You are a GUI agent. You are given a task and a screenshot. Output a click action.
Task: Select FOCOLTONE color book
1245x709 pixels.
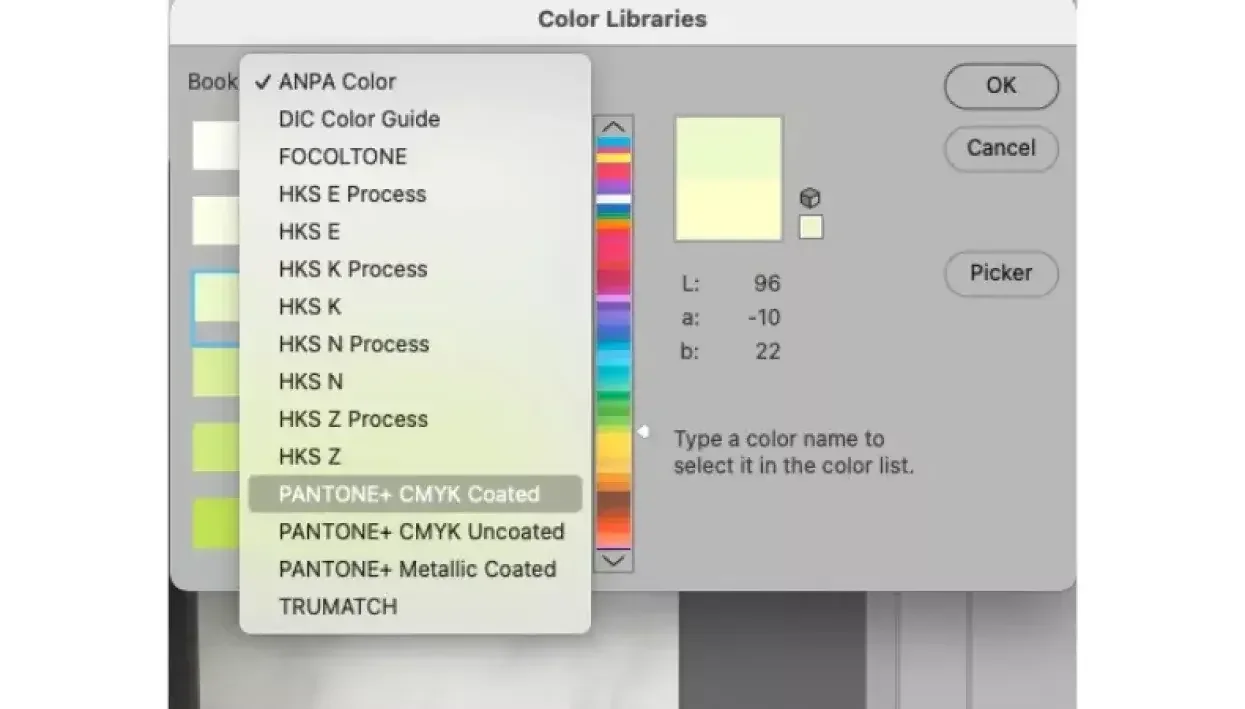(342, 157)
